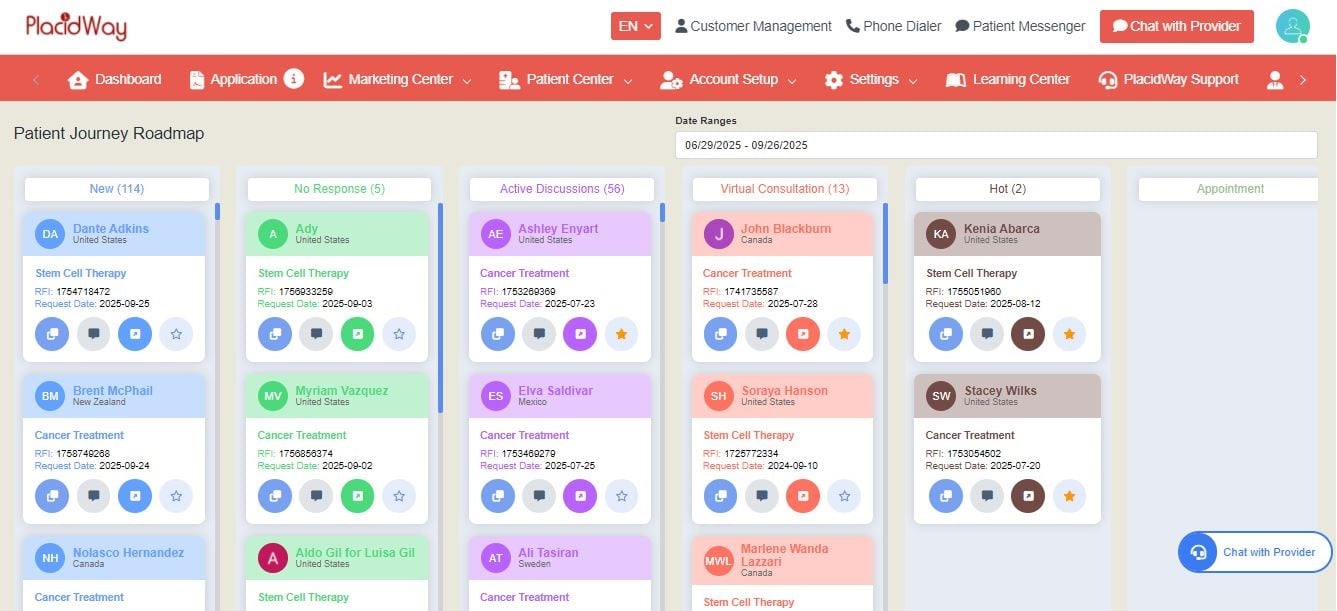Go to the Dashboard
Image resolution: width=1337 pixels, height=611 pixels.
114,80
